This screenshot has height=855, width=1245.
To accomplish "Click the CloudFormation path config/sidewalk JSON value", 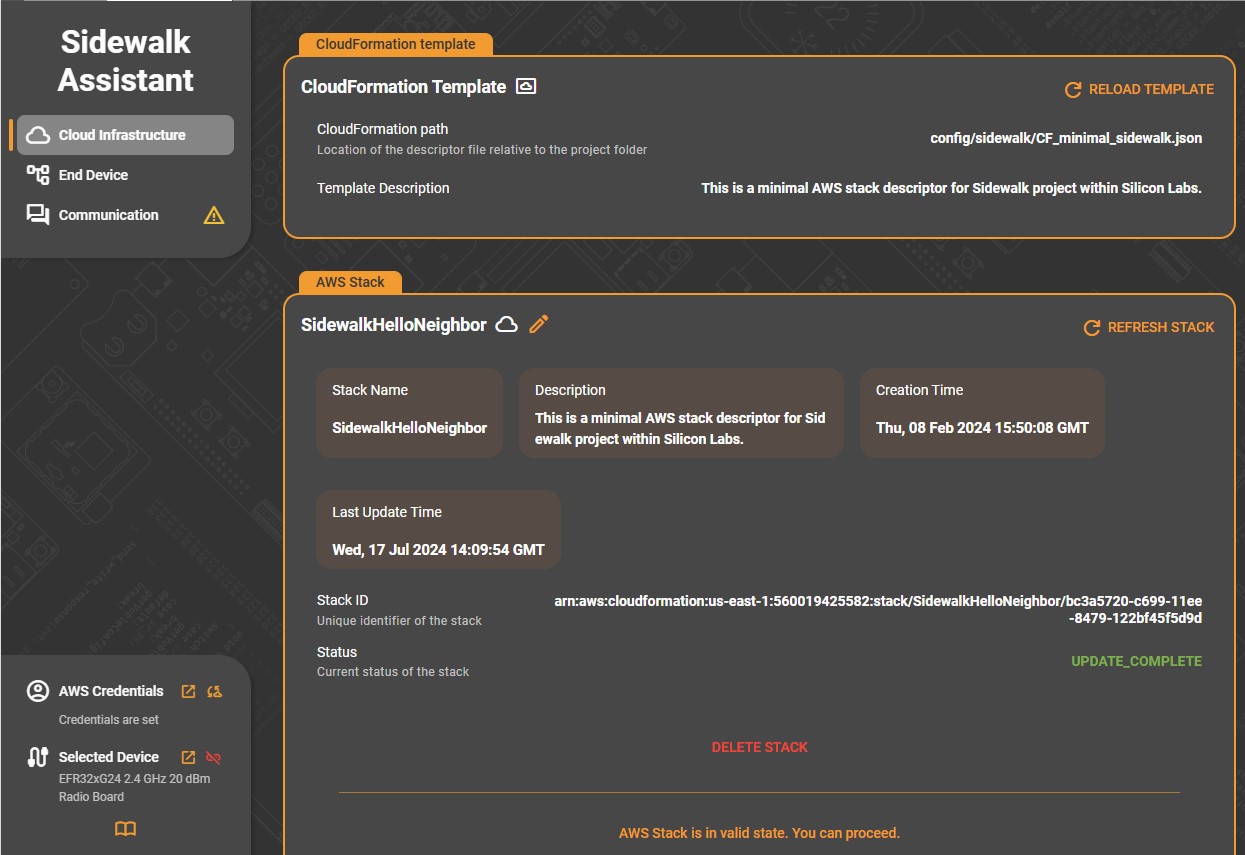I will coord(1066,138).
